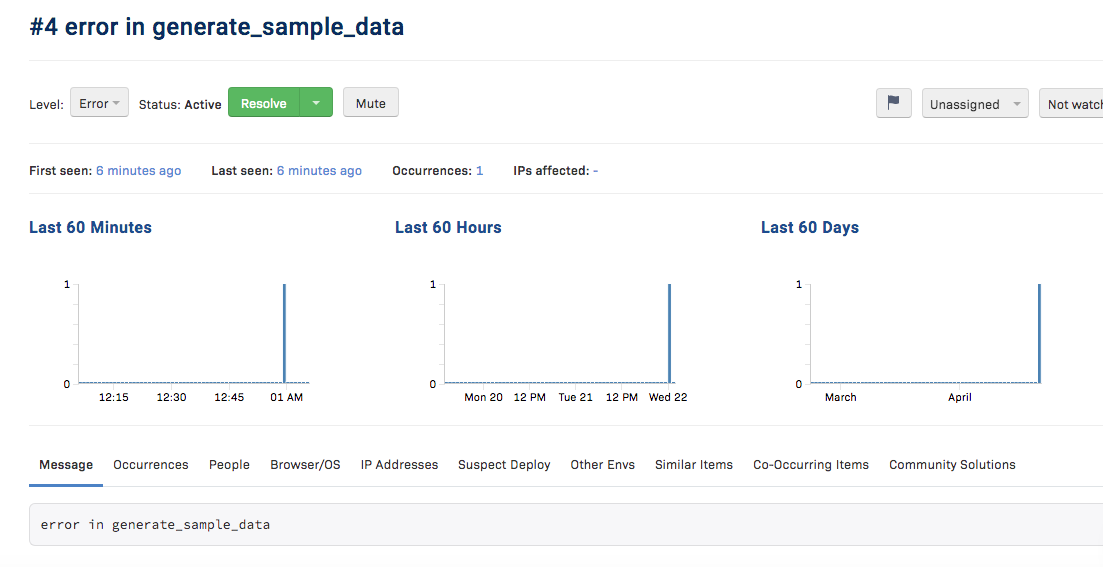Open the Browser/OS tab
The image size is (1103, 567).
click(305, 465)
